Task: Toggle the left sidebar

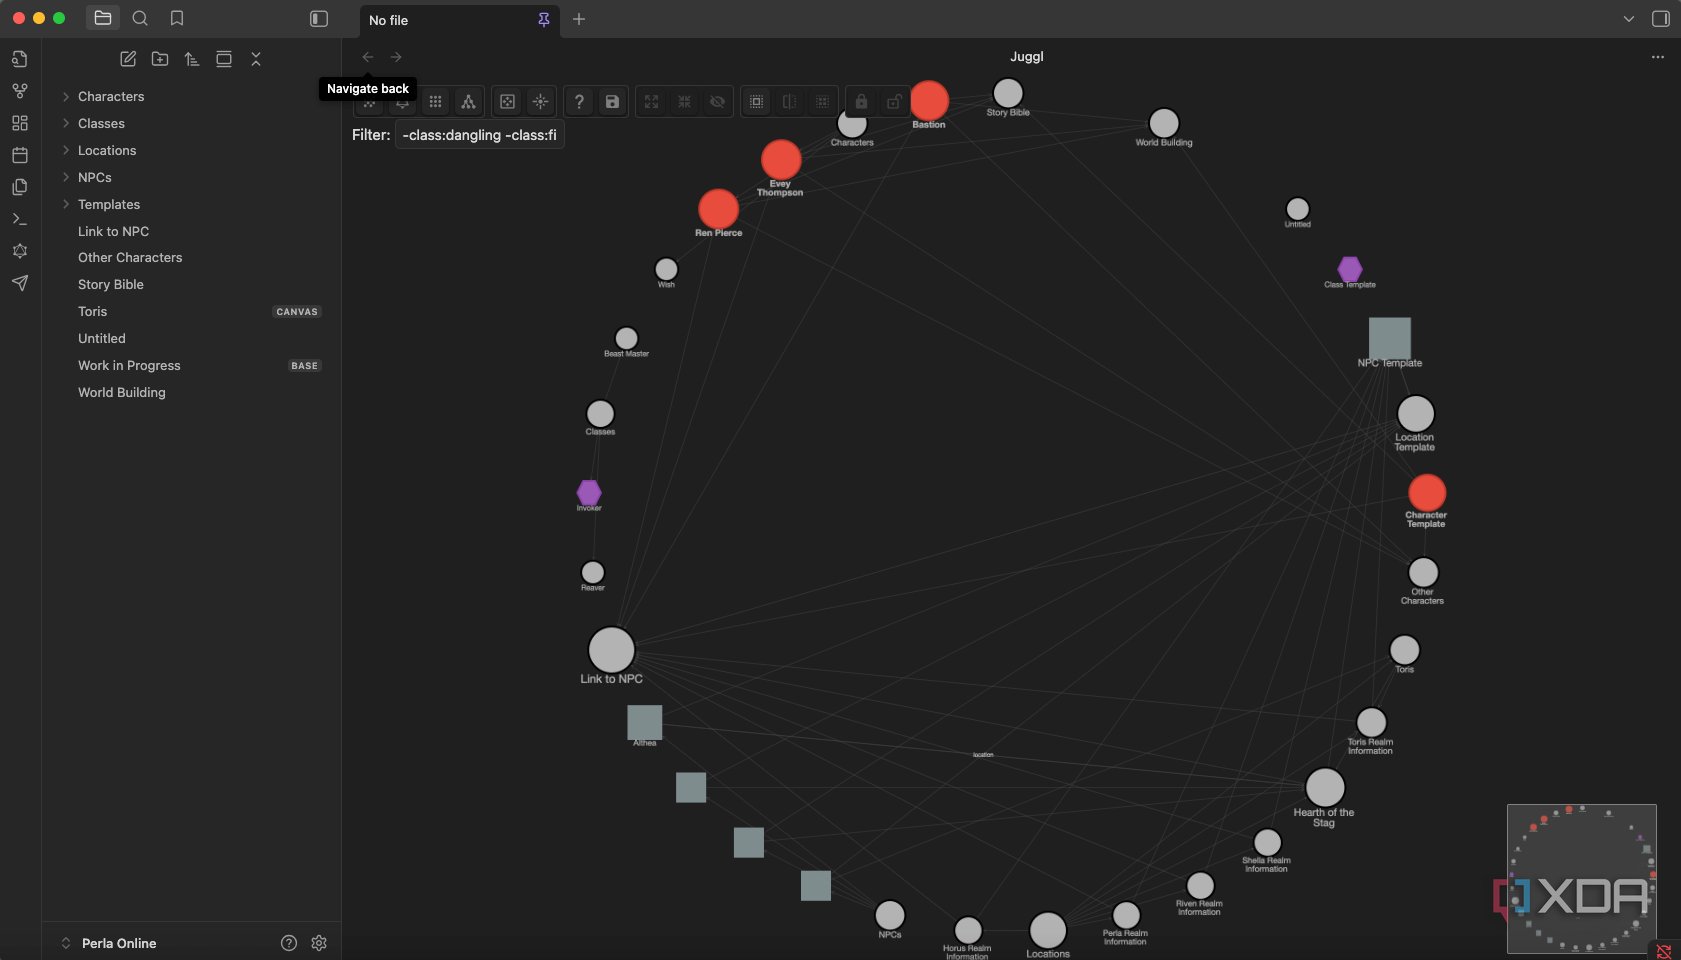Action: point(319,19)
